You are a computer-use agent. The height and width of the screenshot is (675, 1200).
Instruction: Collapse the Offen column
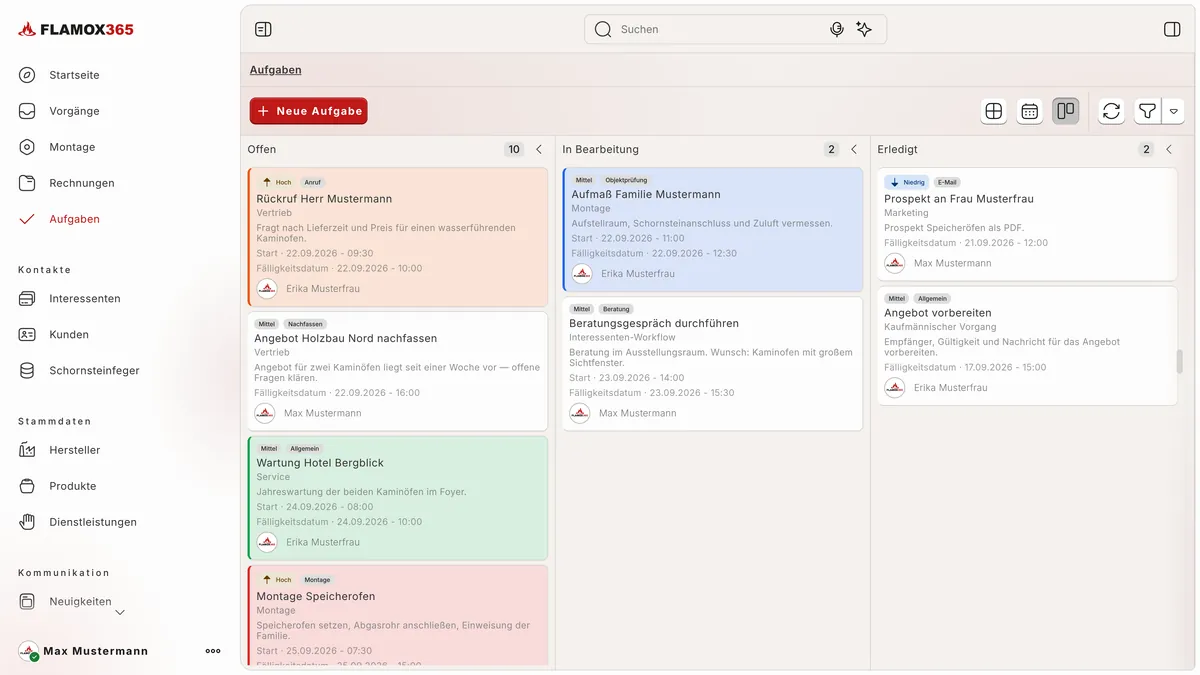point(539,149)
